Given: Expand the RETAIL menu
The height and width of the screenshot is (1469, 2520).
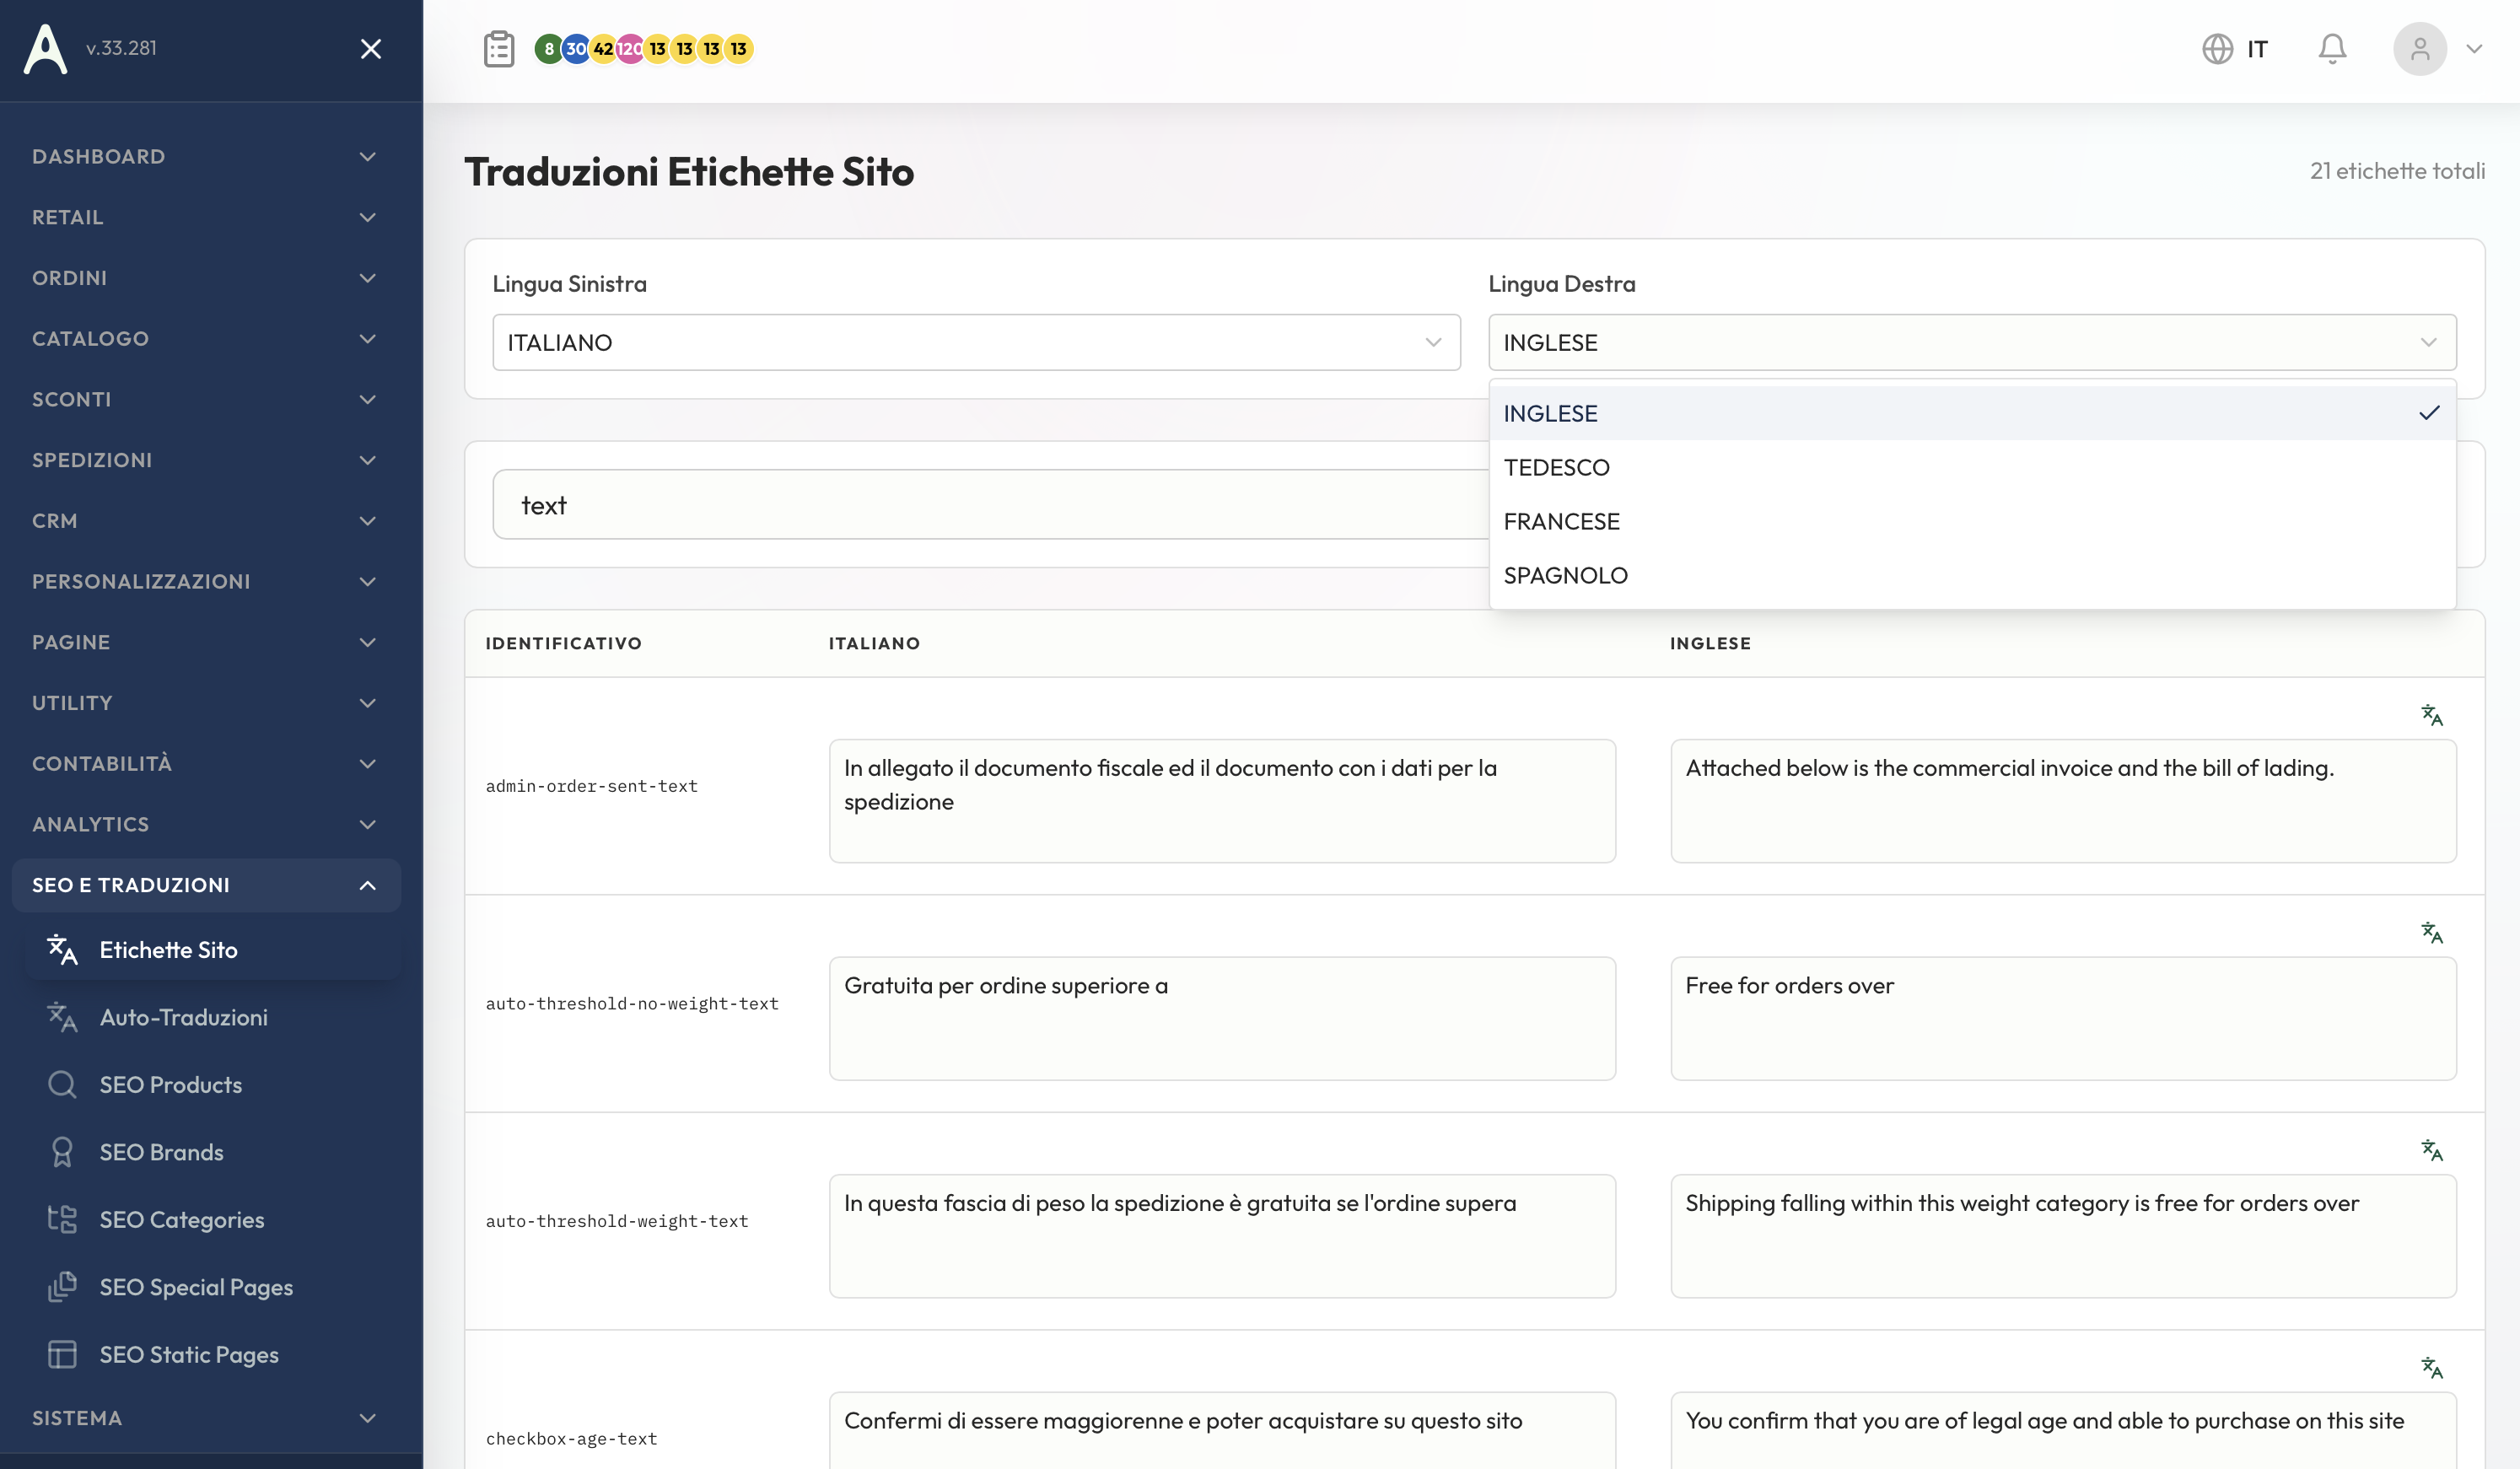Looking at the screenshot, I should point(206,217).
